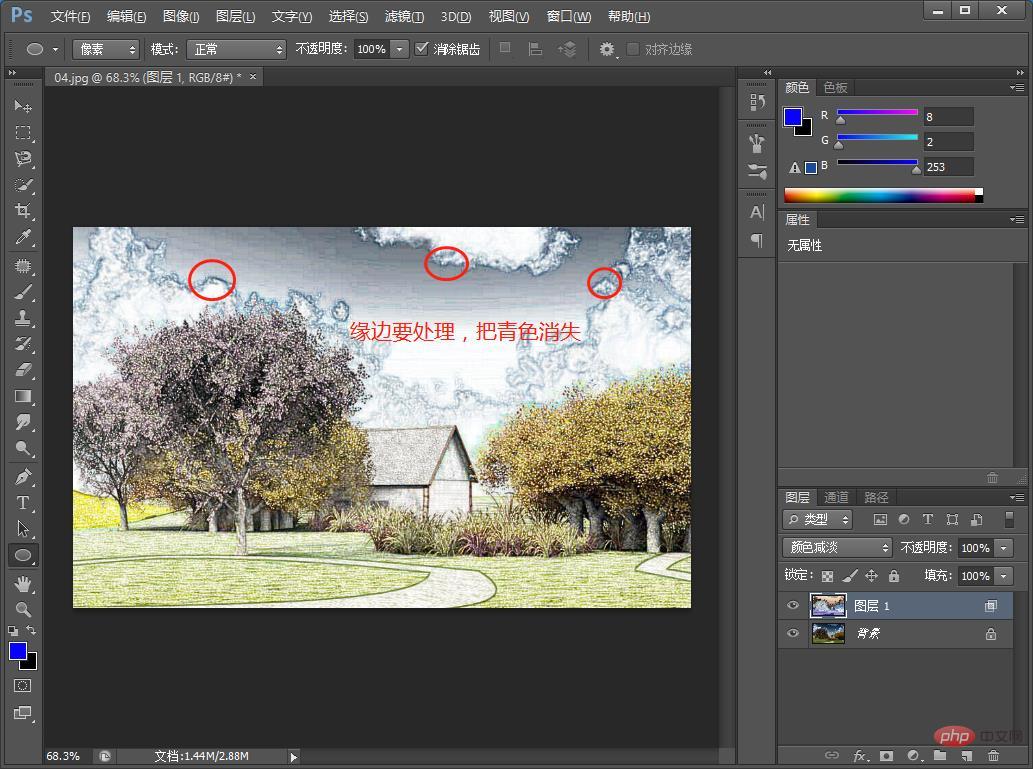Select the History Brush tool
1033x769 pixels.
(23, 344)
